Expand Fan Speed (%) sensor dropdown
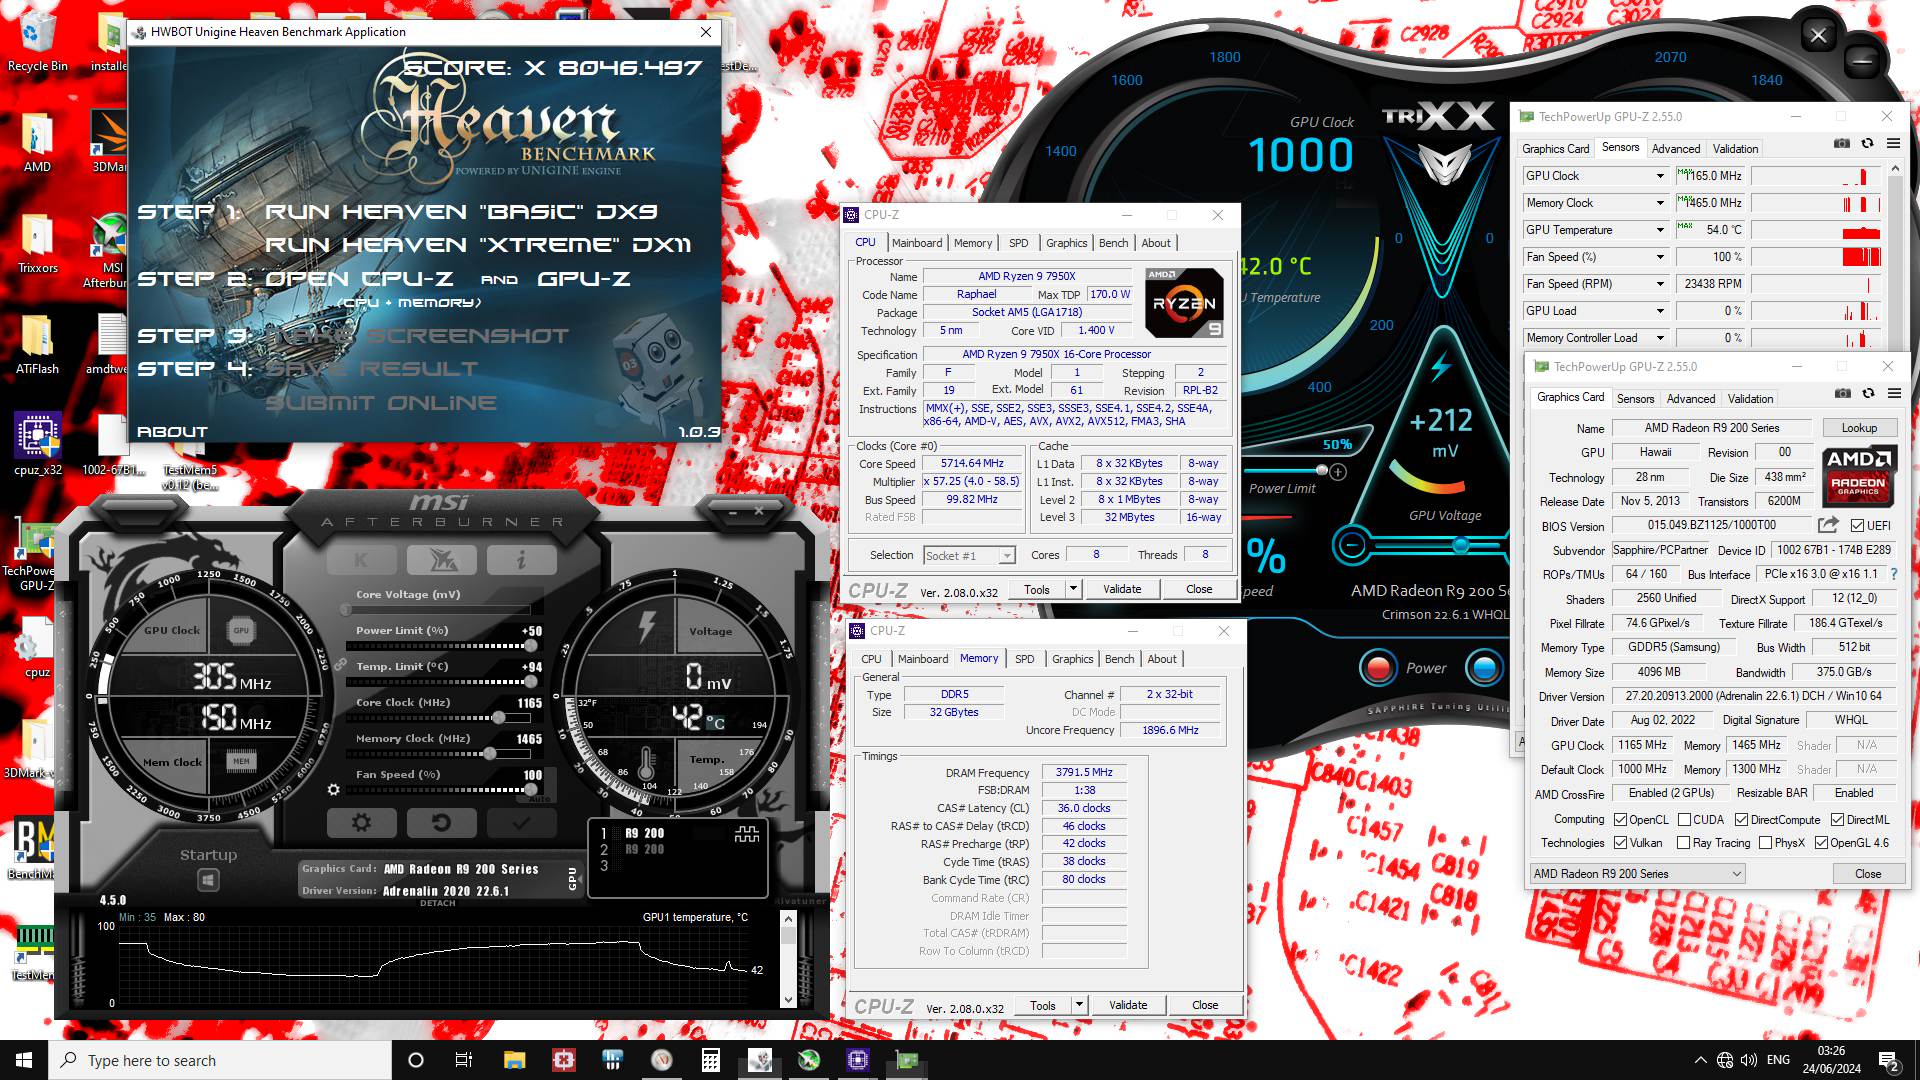The width and height of the screenshot is (1920, 1080). click(1660, 257)
